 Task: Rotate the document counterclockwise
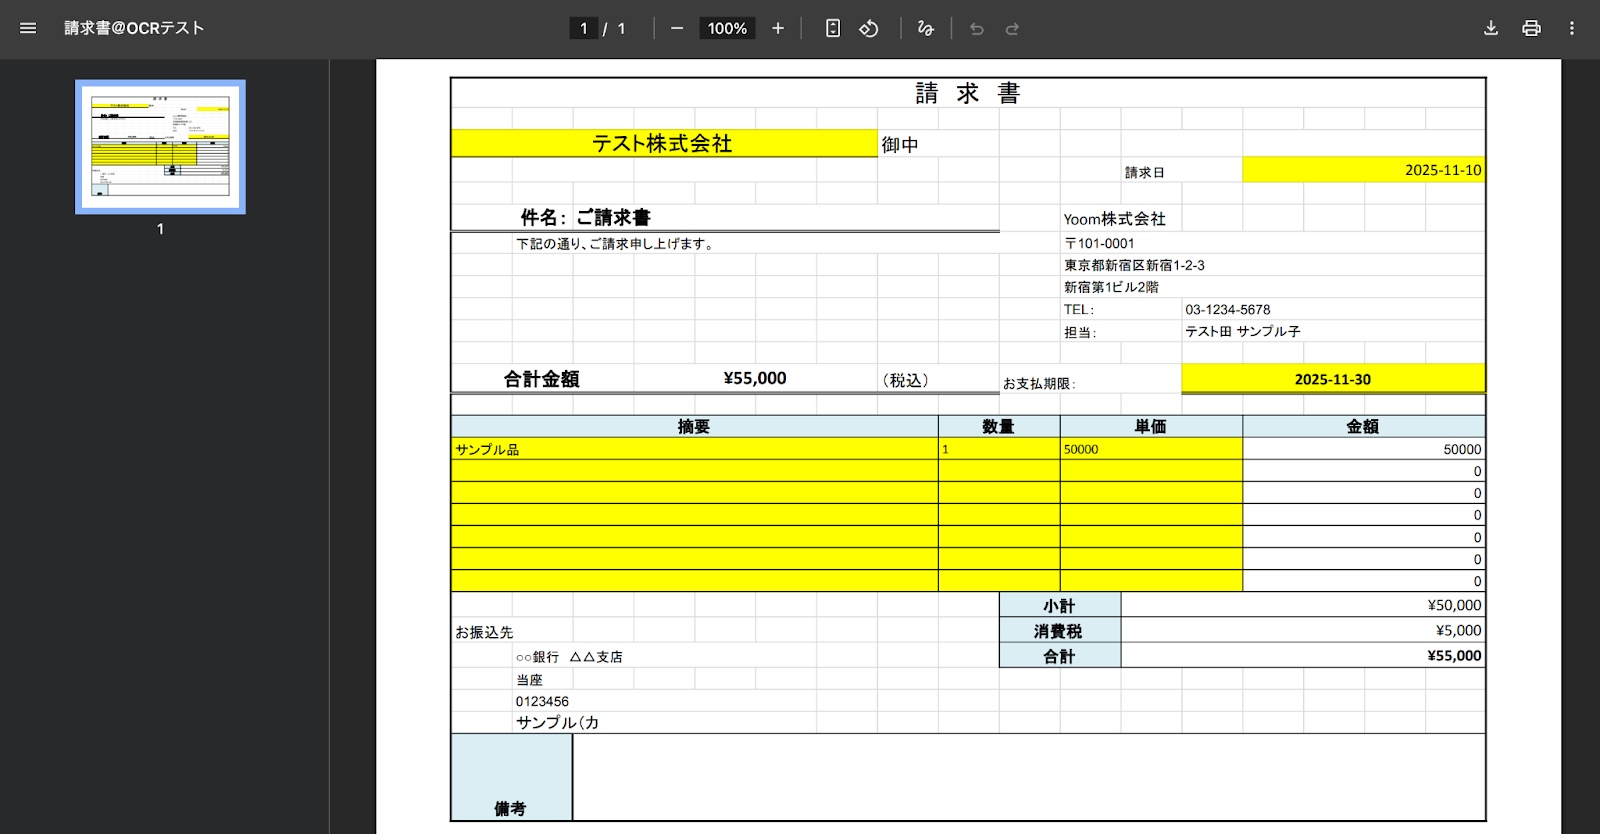click(x=869, y=28)
